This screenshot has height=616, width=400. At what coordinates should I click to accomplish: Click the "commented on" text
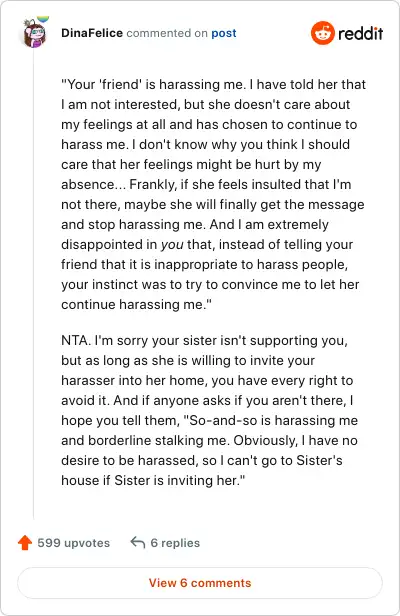click(167, 33)
